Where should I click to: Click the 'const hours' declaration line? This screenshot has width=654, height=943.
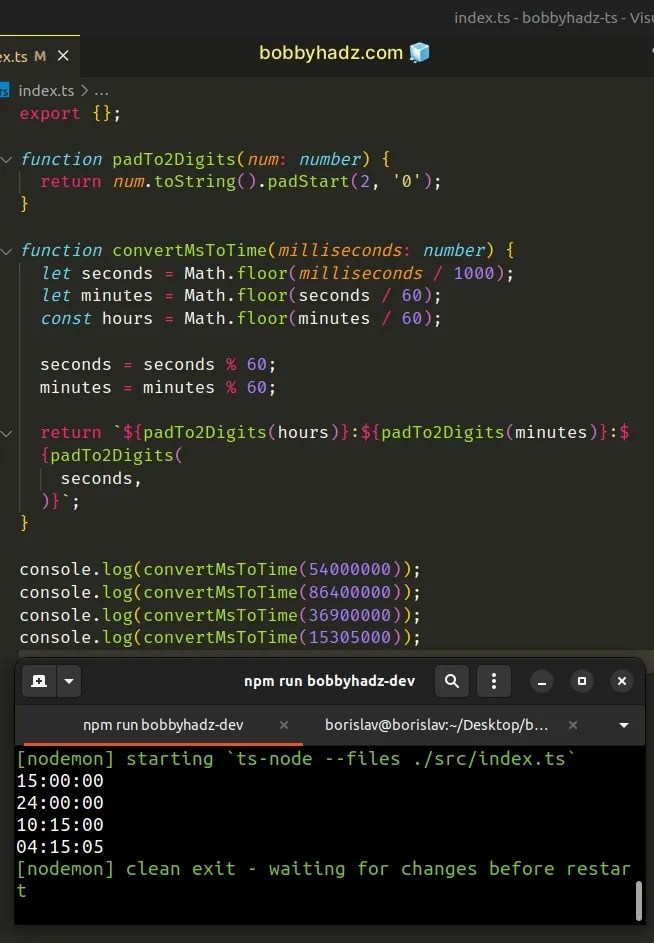click(241, 319)
